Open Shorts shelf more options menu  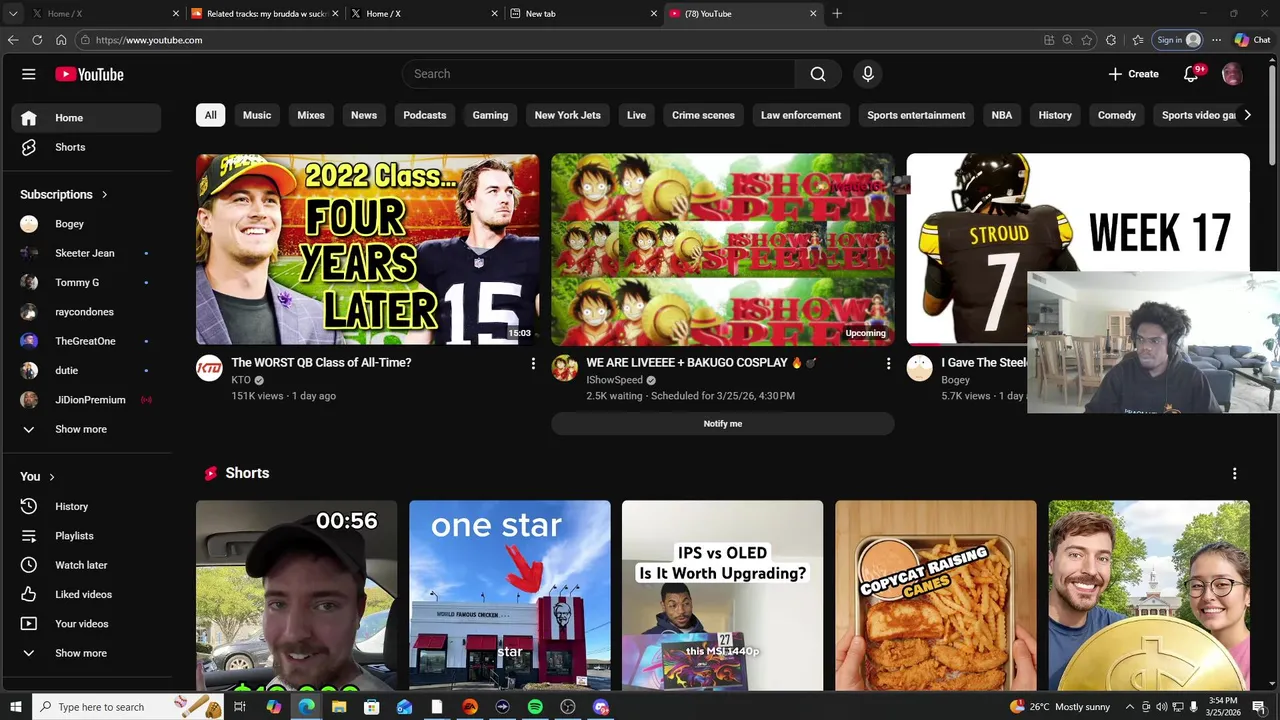coord(1234,473)
